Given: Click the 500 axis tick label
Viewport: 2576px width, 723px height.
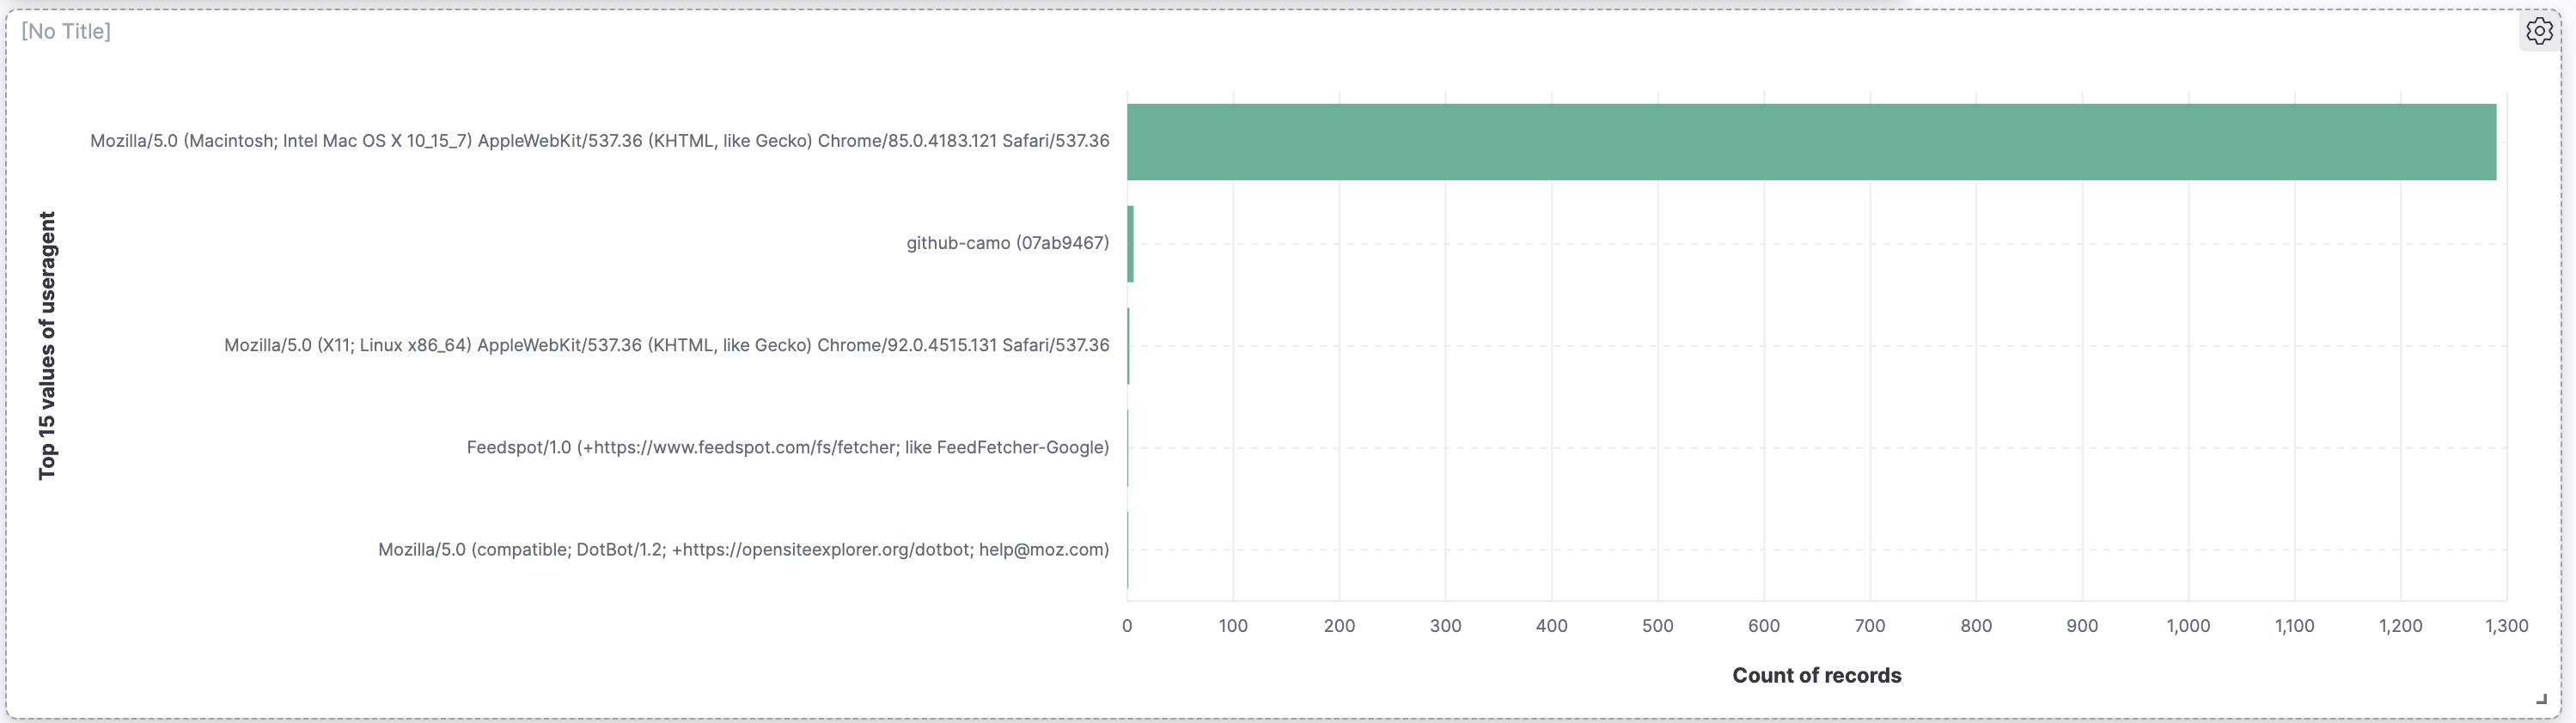Looking at the screenshot, I should click(1657, 626).
